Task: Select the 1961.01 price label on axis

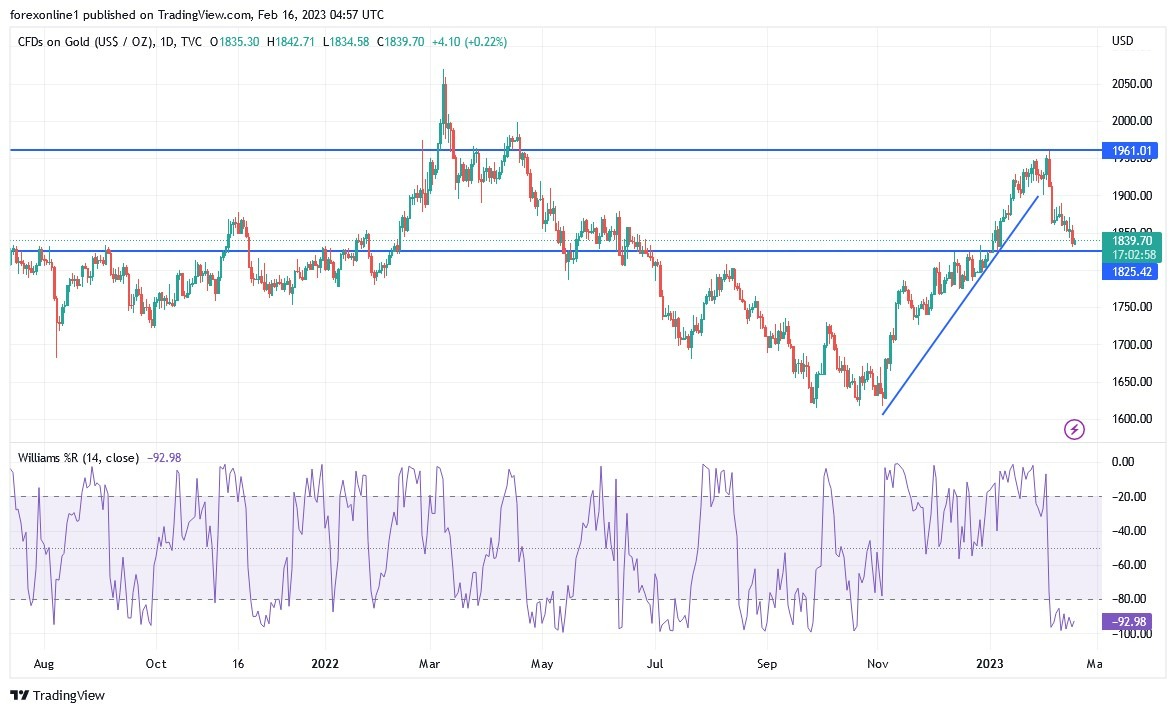Action: (x=1129, y=150)
